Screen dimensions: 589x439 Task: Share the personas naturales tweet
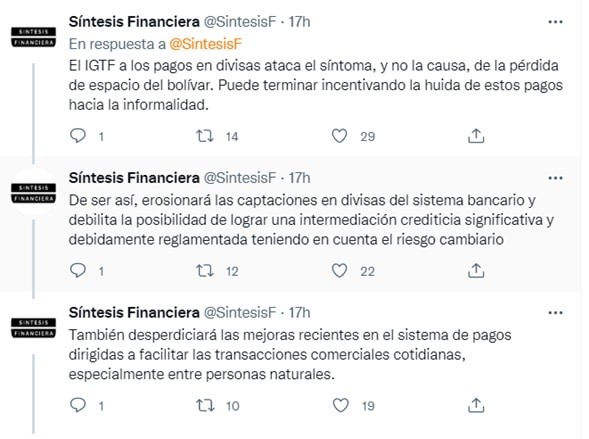pos(476,405)
